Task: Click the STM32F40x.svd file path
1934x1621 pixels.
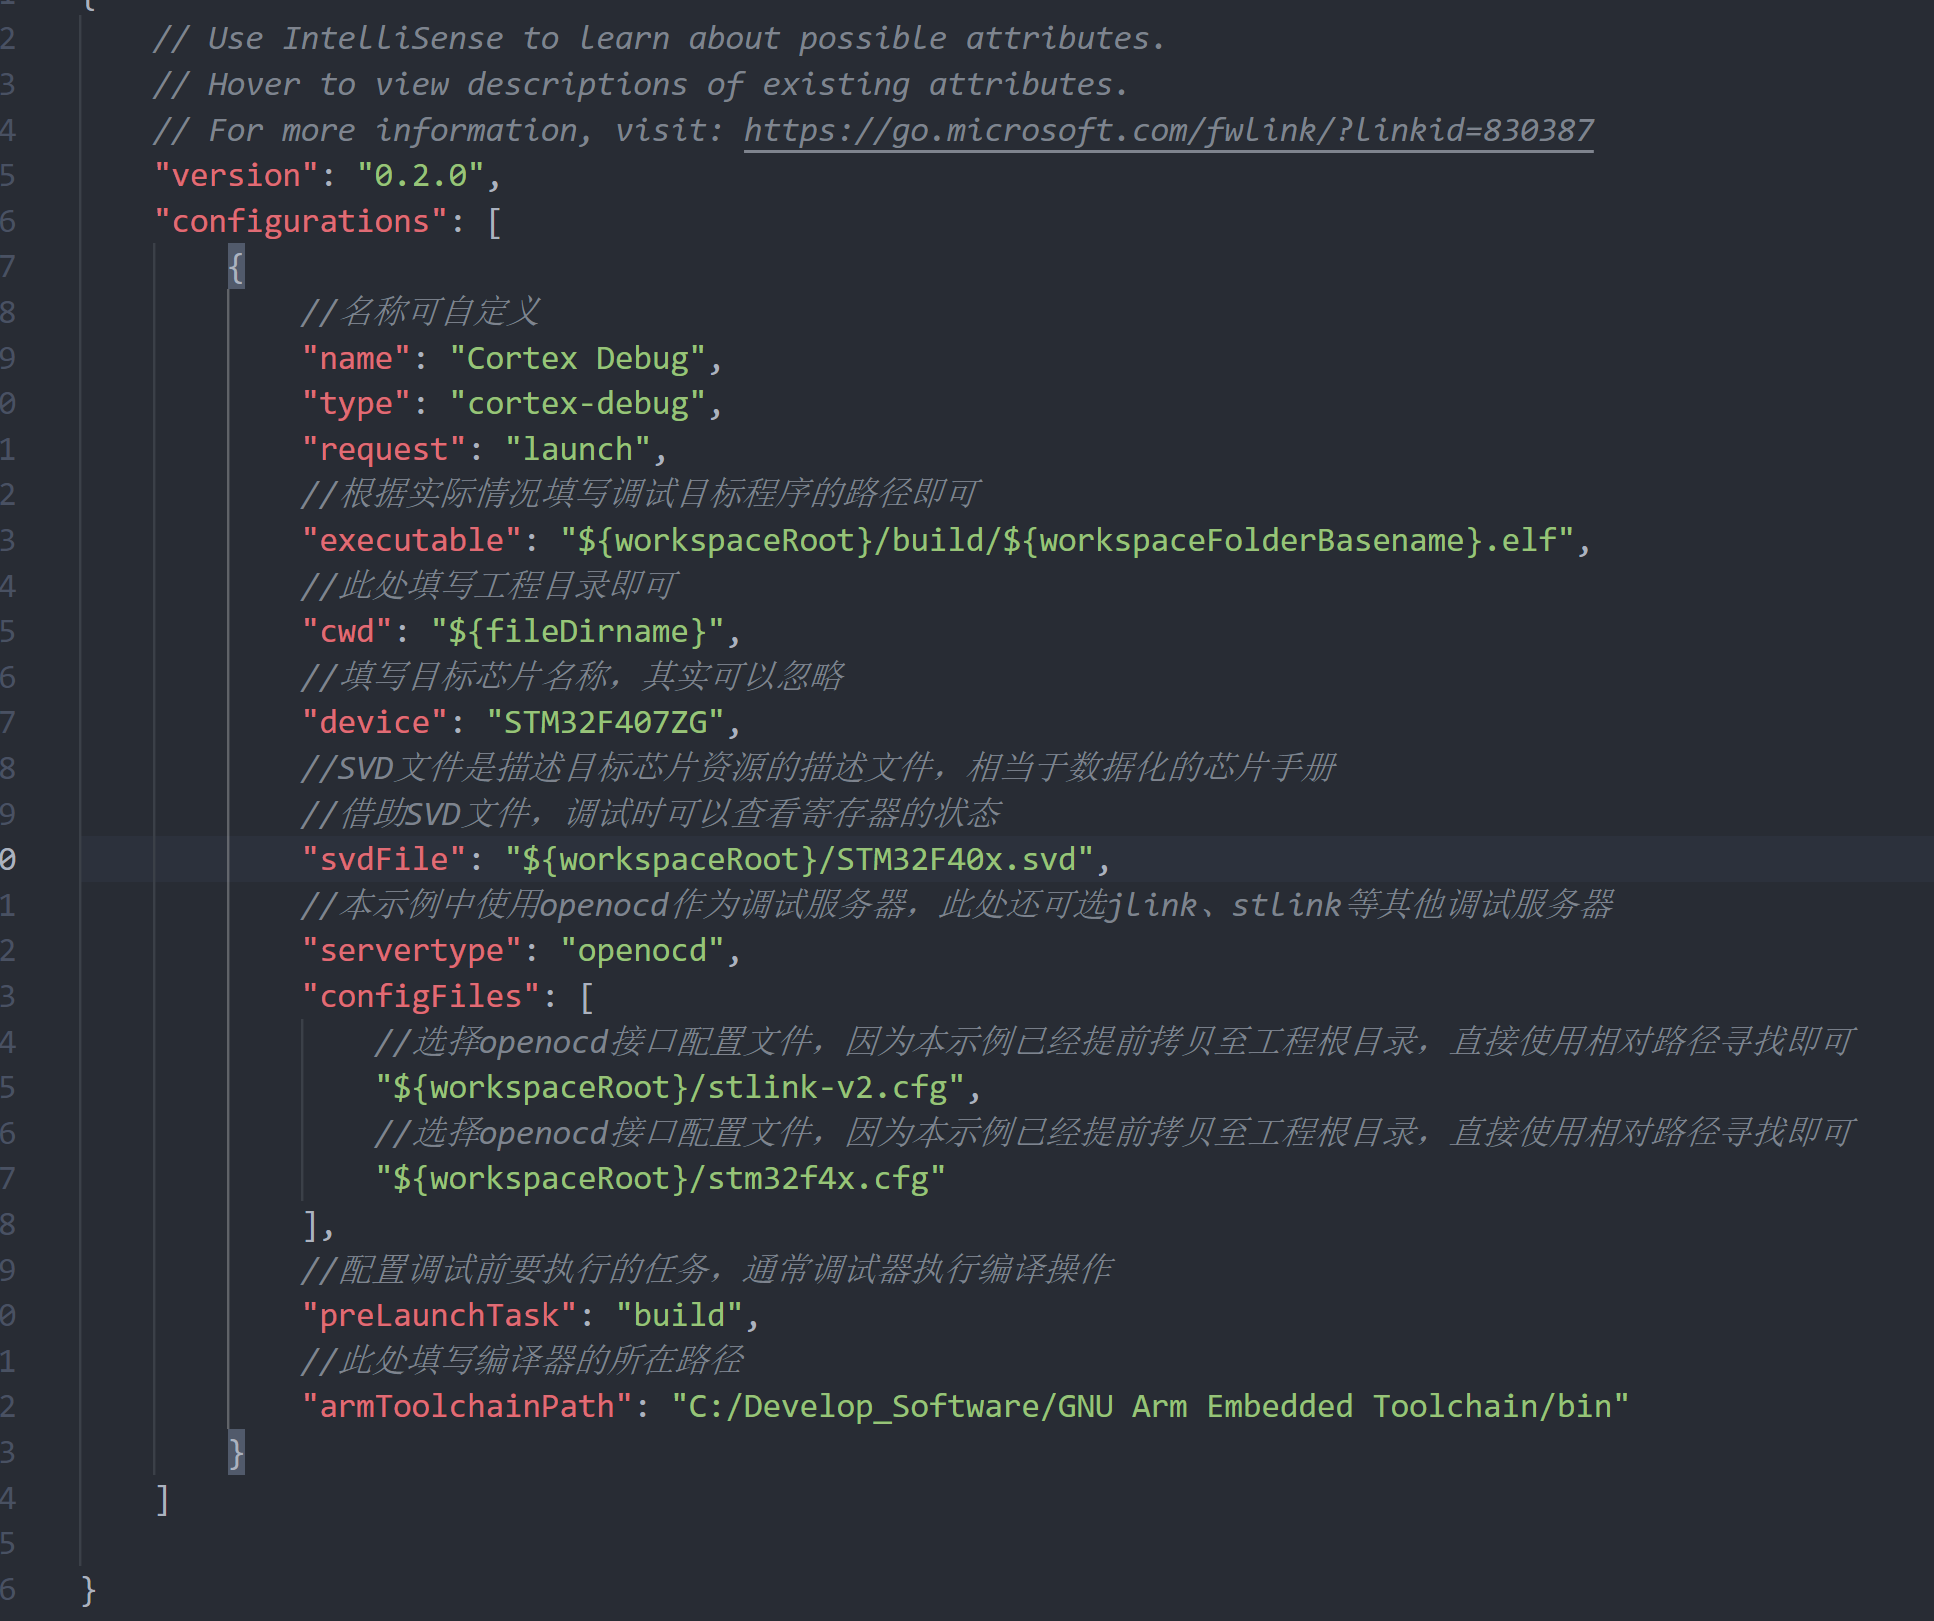Action: (798, 860)
